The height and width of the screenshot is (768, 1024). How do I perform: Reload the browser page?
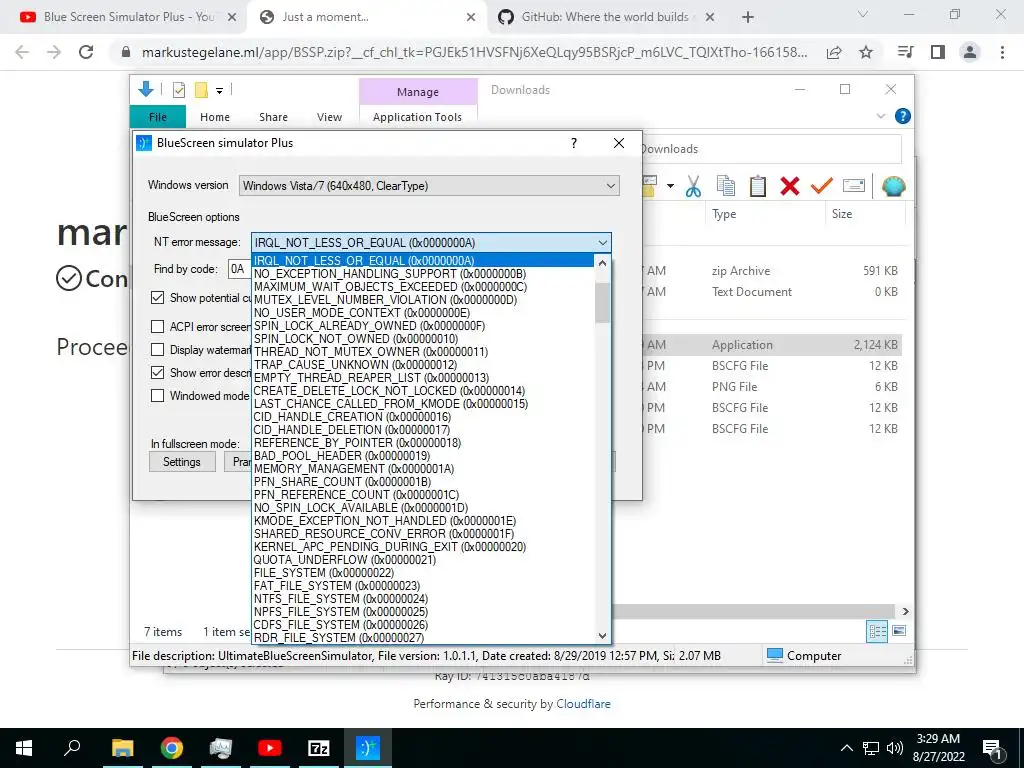coord(86,52)
